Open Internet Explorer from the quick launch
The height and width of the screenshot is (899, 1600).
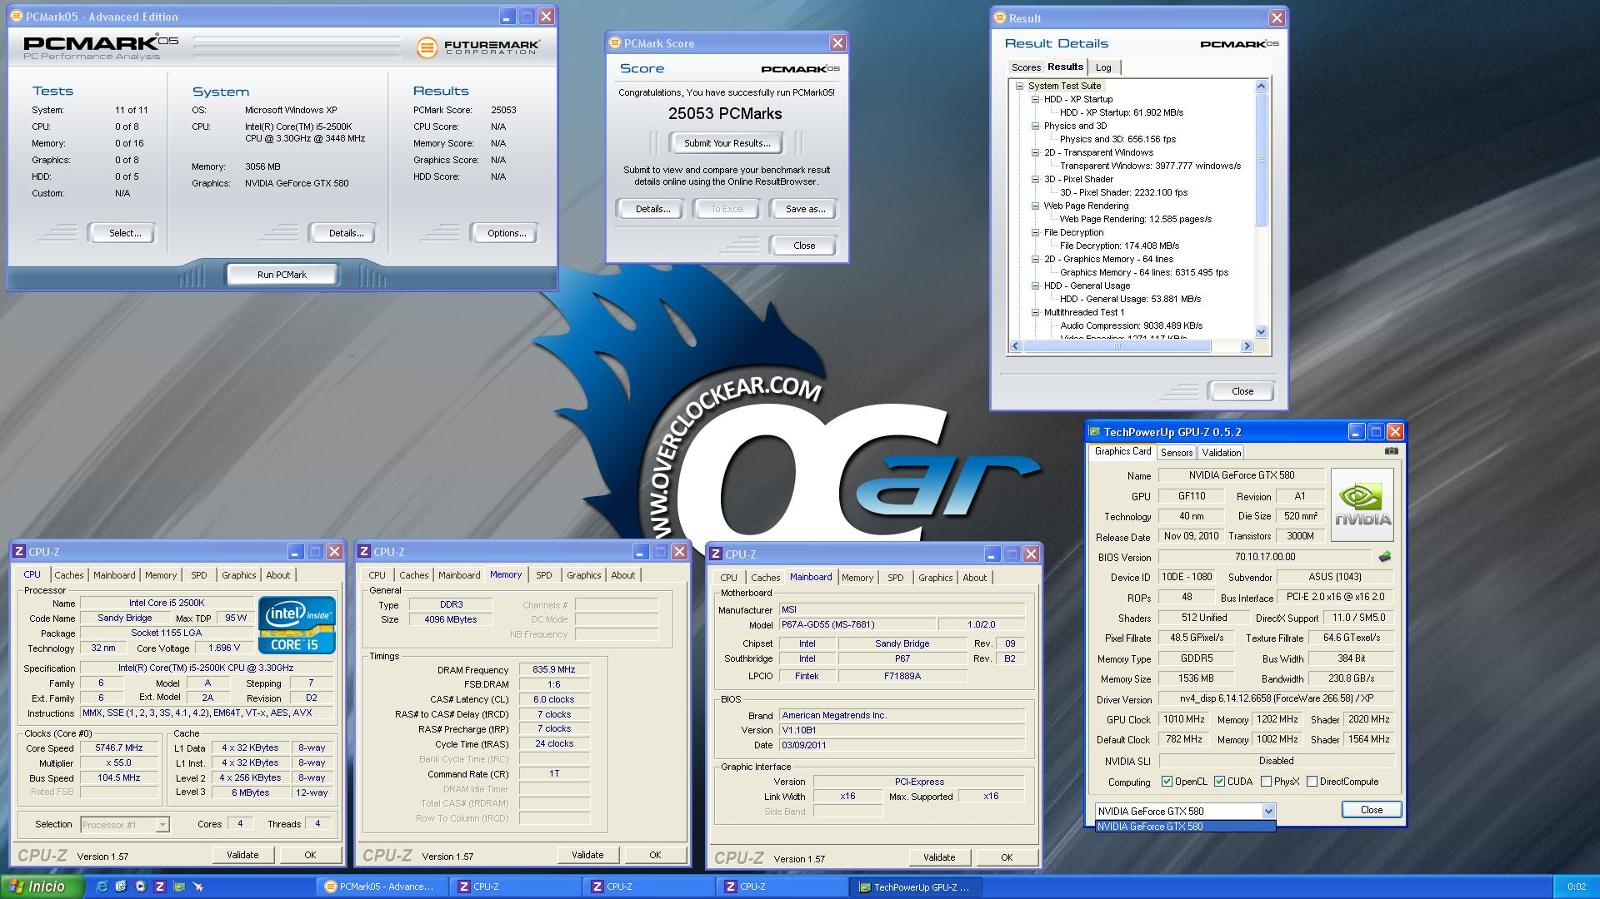tap(102, 886)
